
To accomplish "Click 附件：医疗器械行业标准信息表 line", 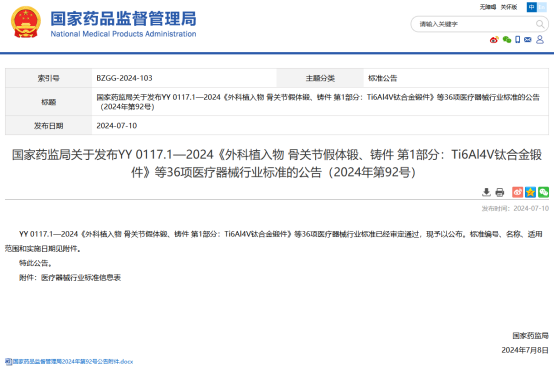I will coord(70,278).
